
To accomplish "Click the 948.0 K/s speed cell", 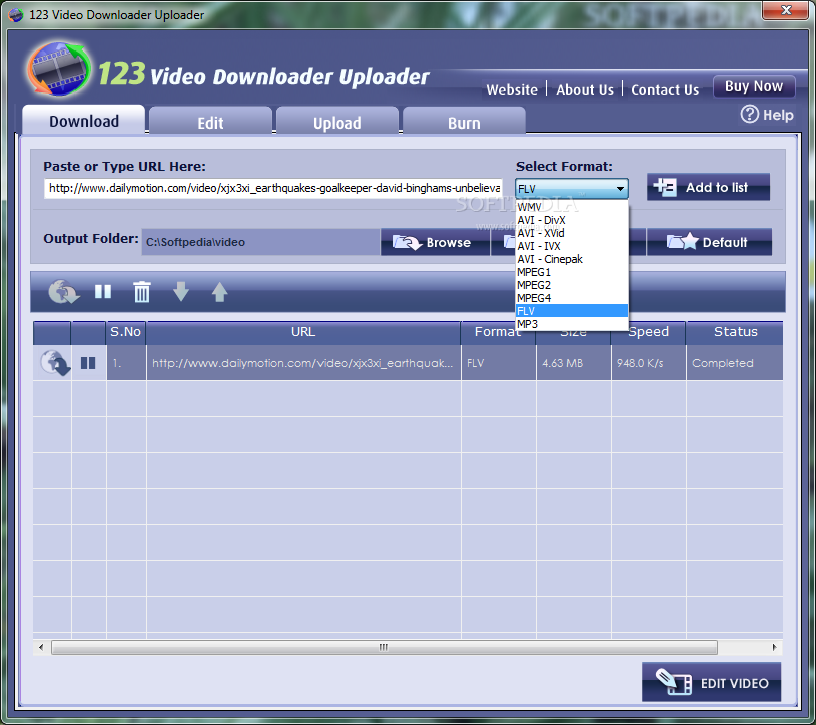I will coord(648,363).
